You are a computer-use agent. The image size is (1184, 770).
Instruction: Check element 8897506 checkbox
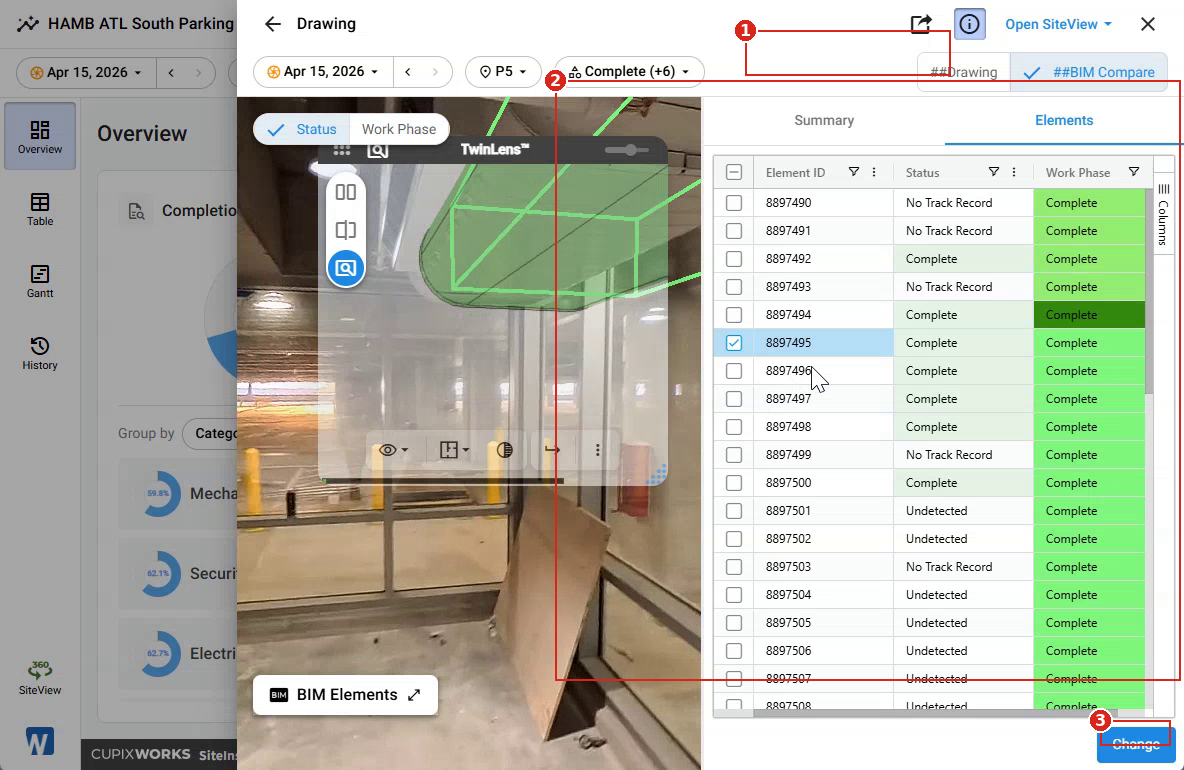click(x=733, y=651)
